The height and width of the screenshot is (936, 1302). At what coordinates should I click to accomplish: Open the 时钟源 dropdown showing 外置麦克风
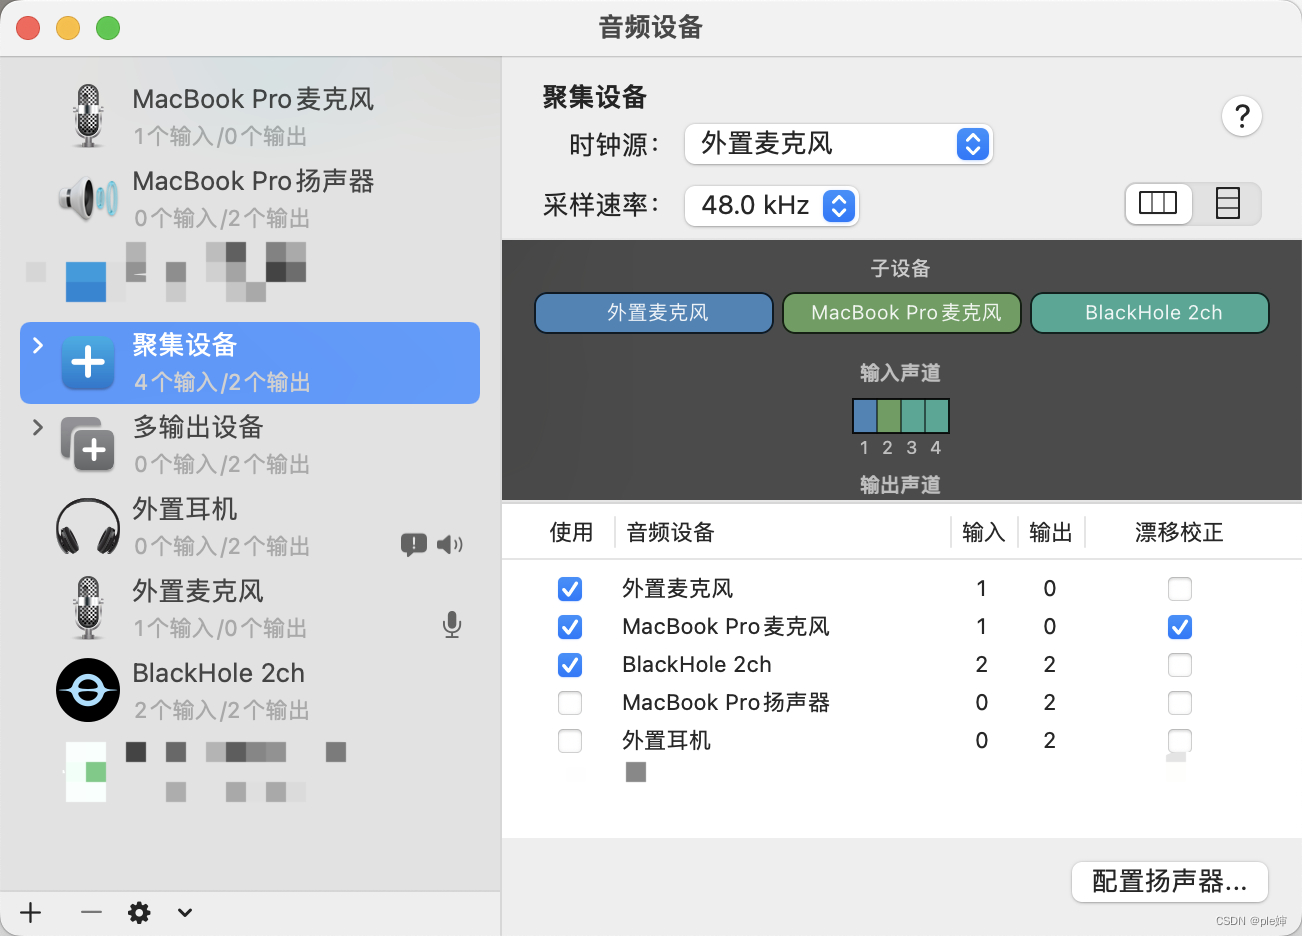tap(838, 144)
